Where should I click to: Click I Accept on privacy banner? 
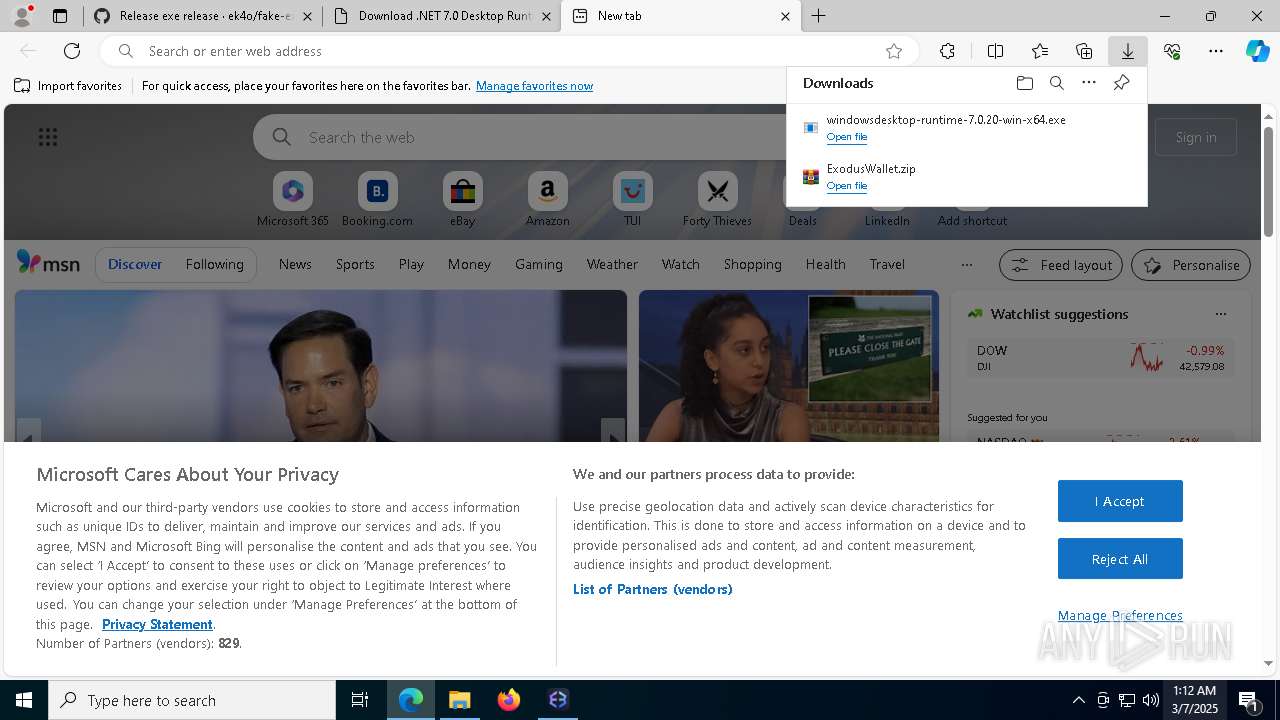[x=1119, y=501]
